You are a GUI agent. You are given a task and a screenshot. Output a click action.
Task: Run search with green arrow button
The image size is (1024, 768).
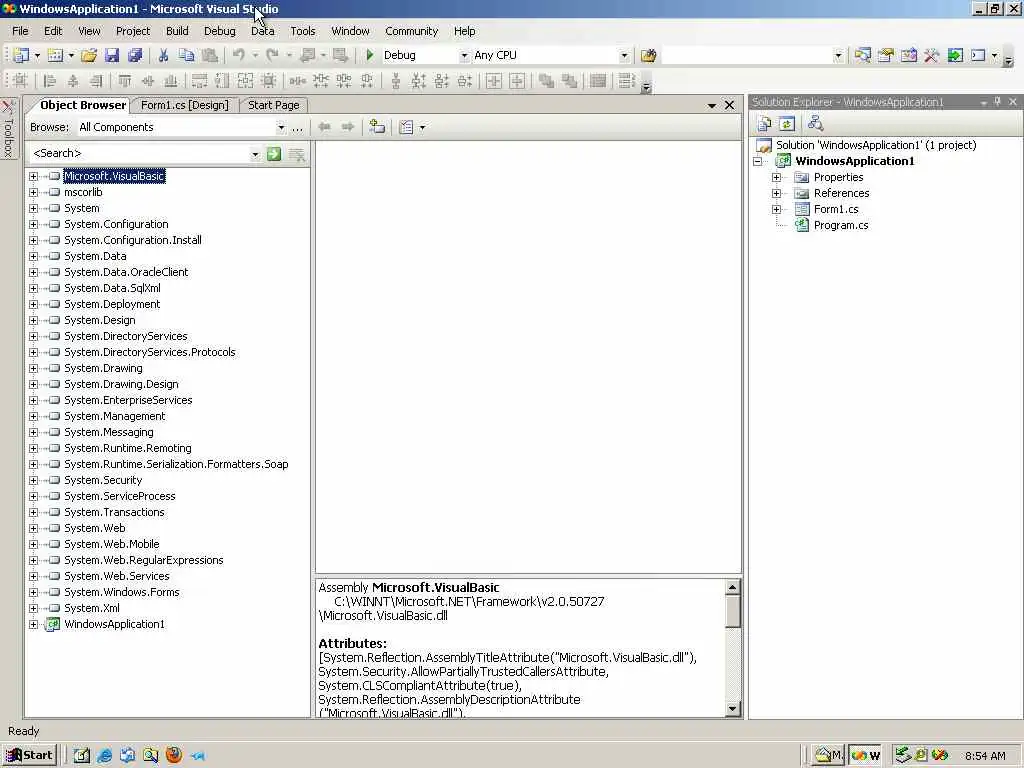[274, 153]
